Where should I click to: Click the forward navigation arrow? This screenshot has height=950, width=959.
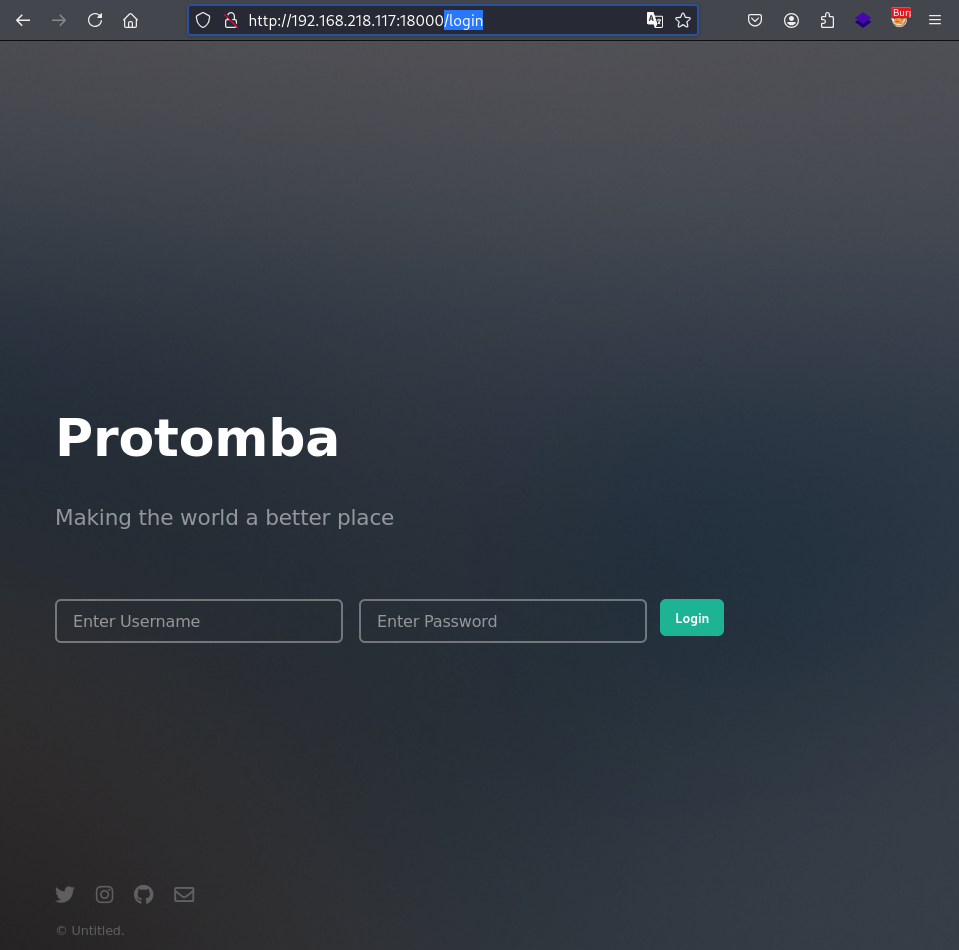(59, 20)
